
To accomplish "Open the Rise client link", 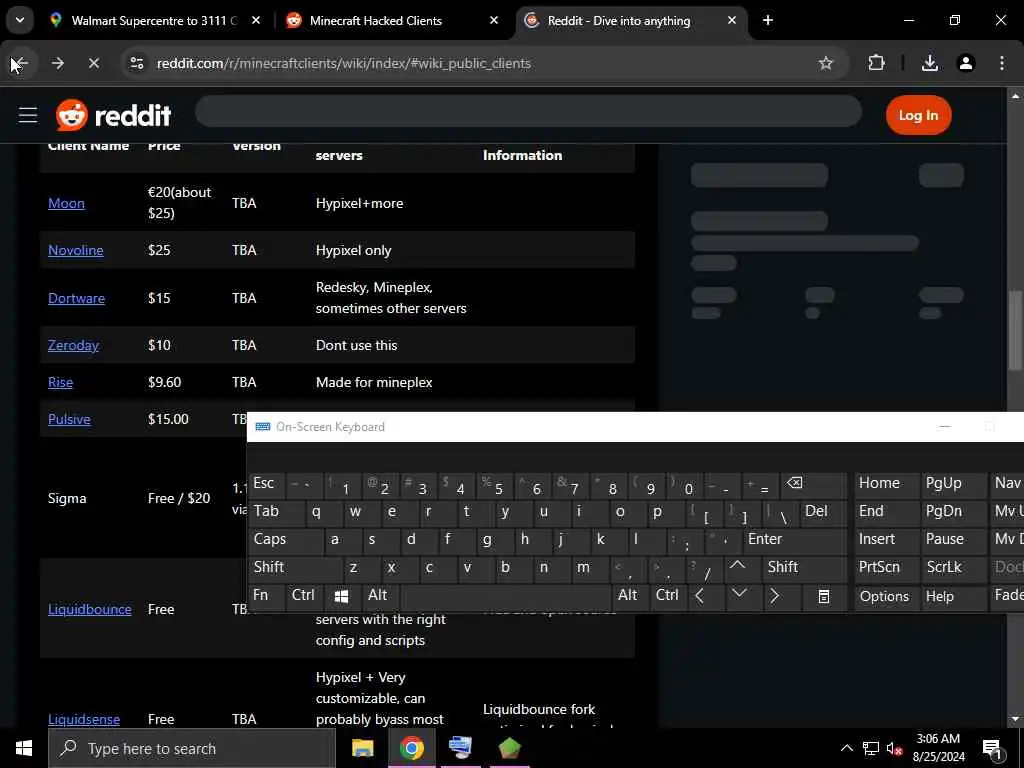I will click(x=60, y=382).
